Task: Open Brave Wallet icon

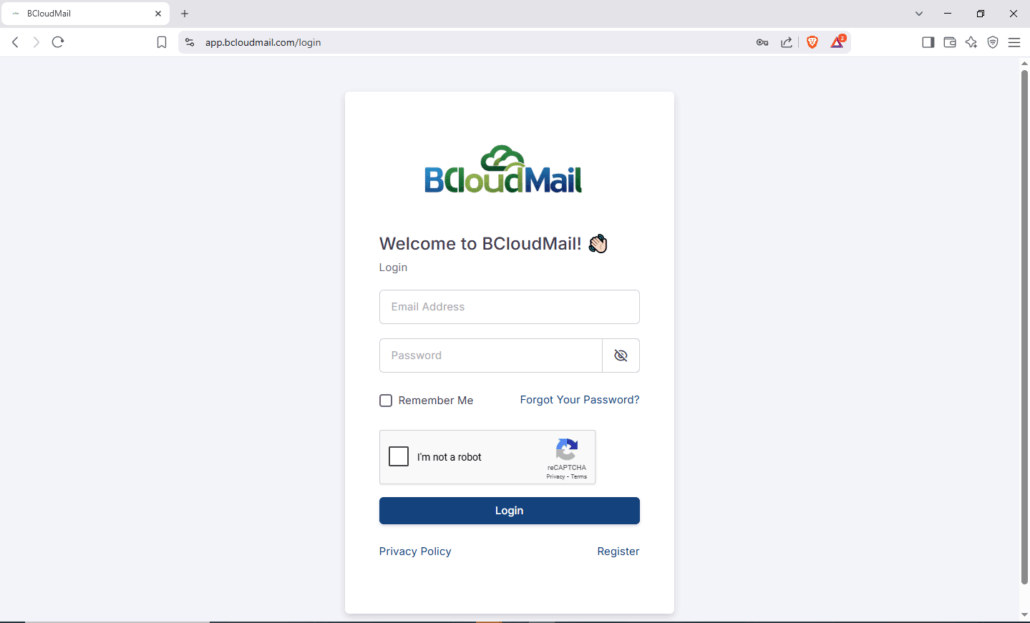Action: click(x=950, y=42)
